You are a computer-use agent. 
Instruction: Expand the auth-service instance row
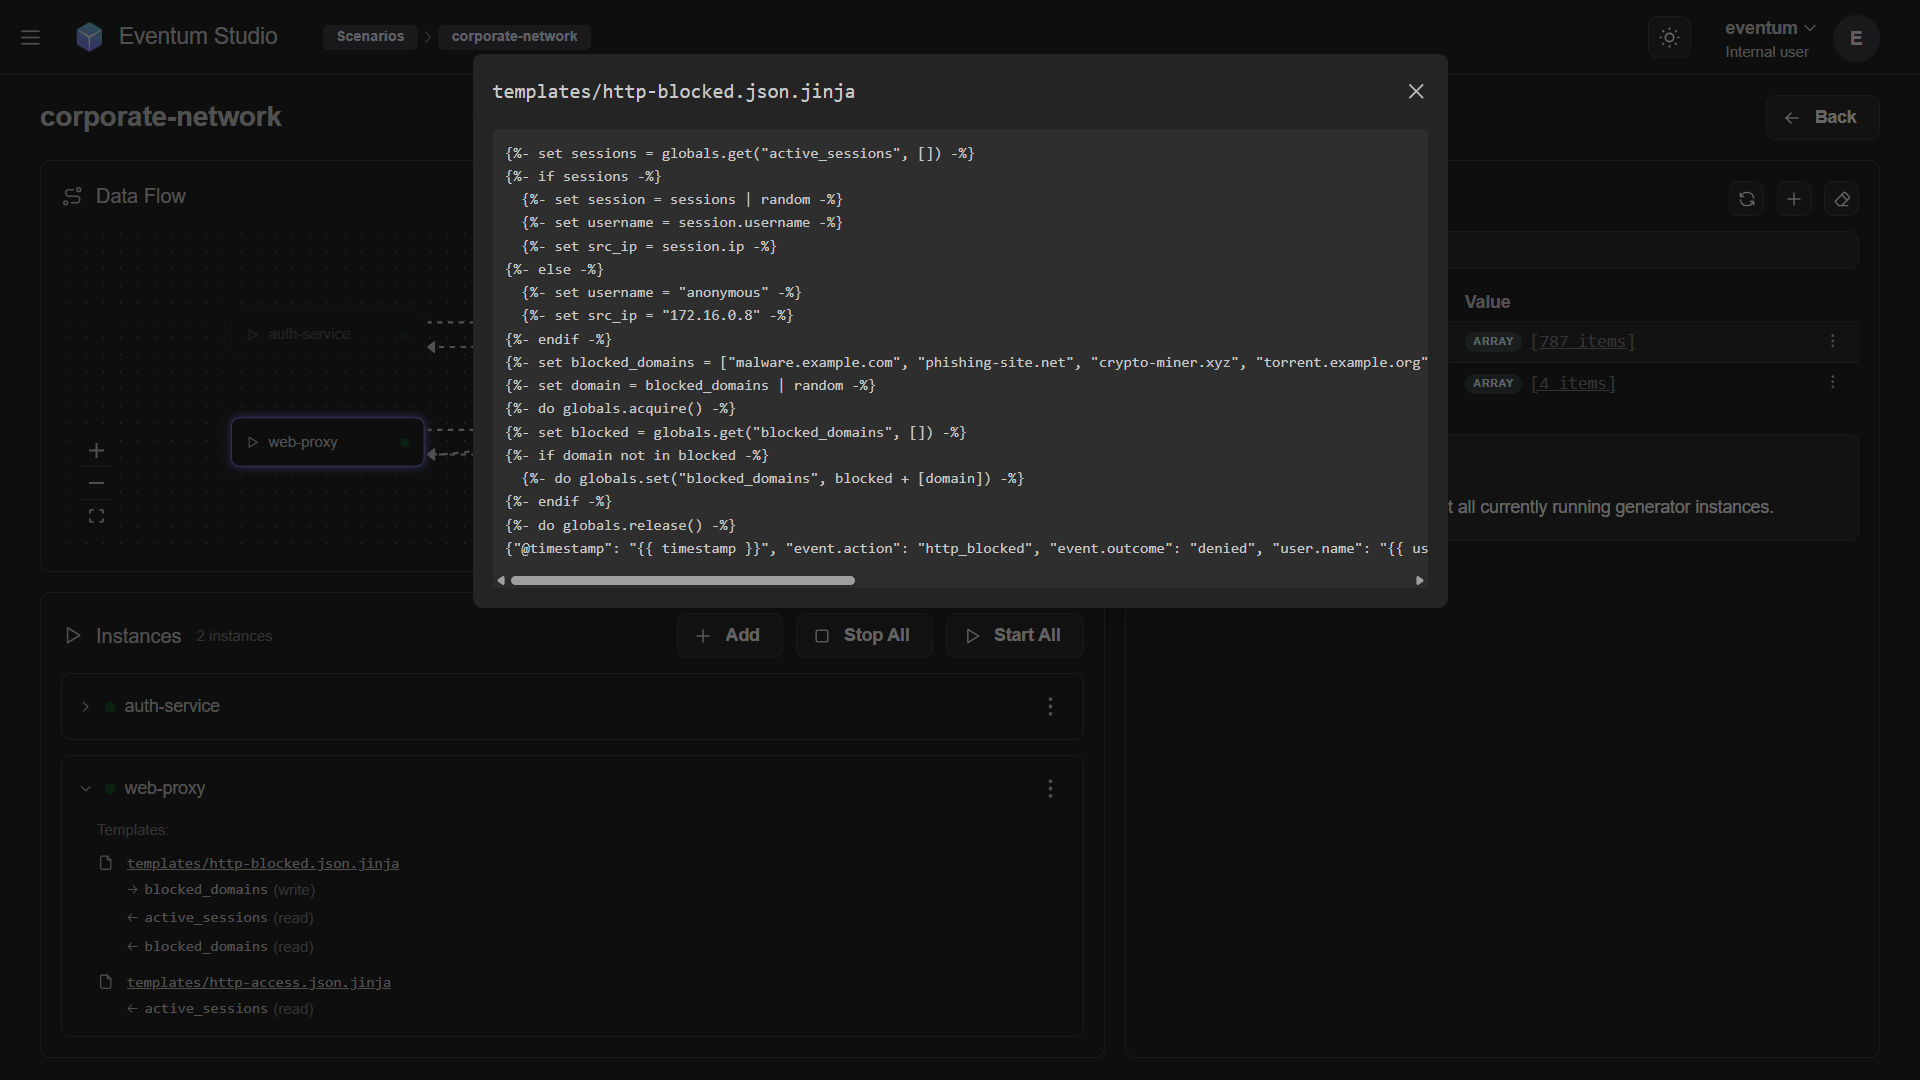(86, 707)
